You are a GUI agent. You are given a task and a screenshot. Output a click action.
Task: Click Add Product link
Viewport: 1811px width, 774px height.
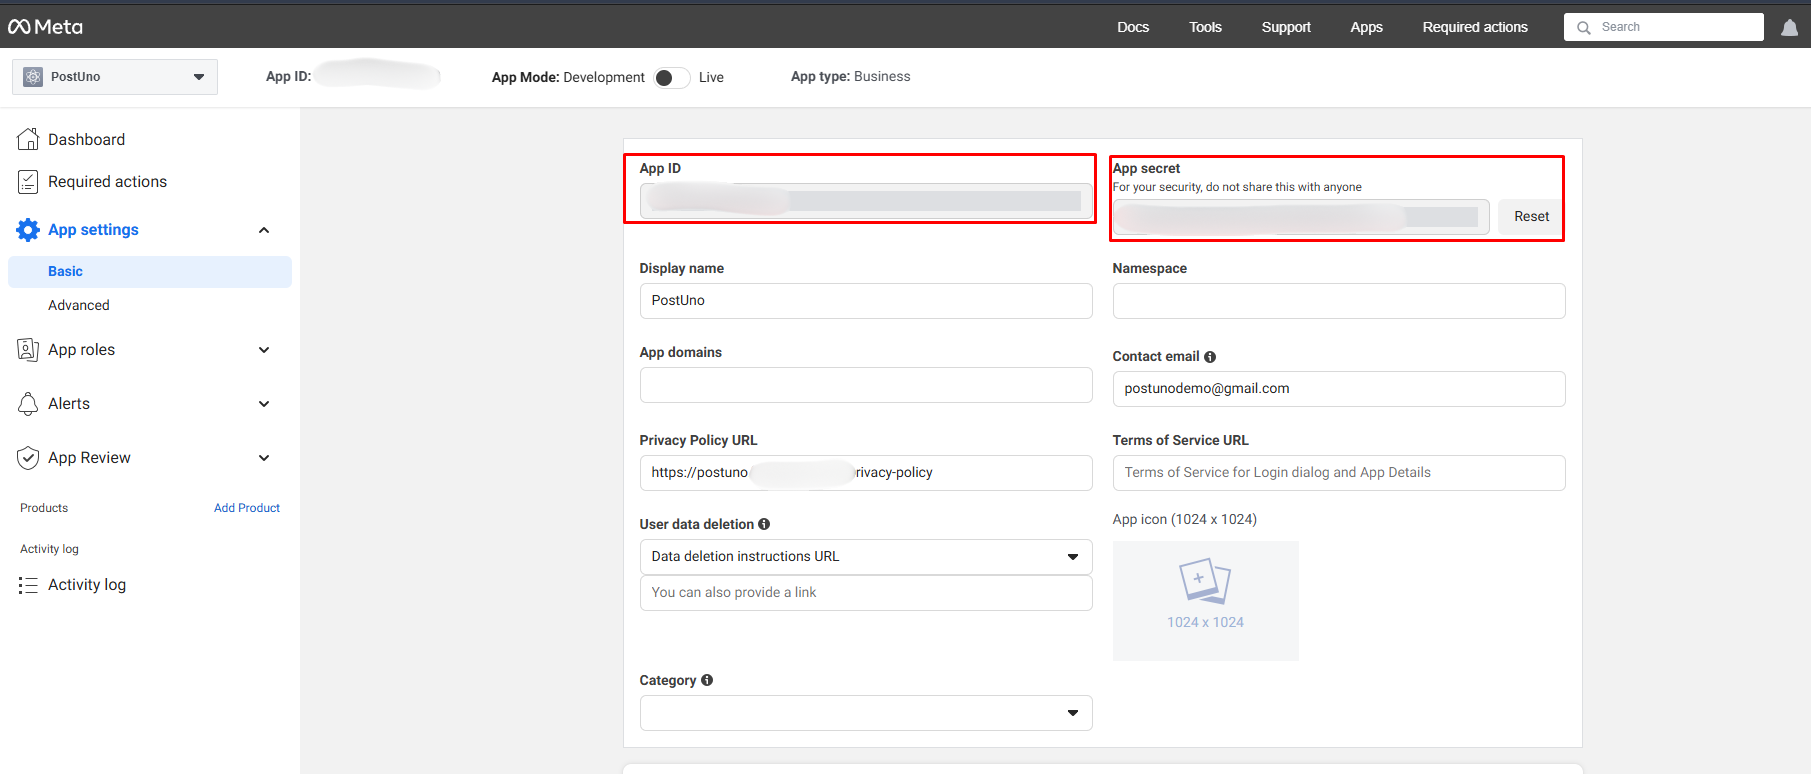(x=247, y=508)
